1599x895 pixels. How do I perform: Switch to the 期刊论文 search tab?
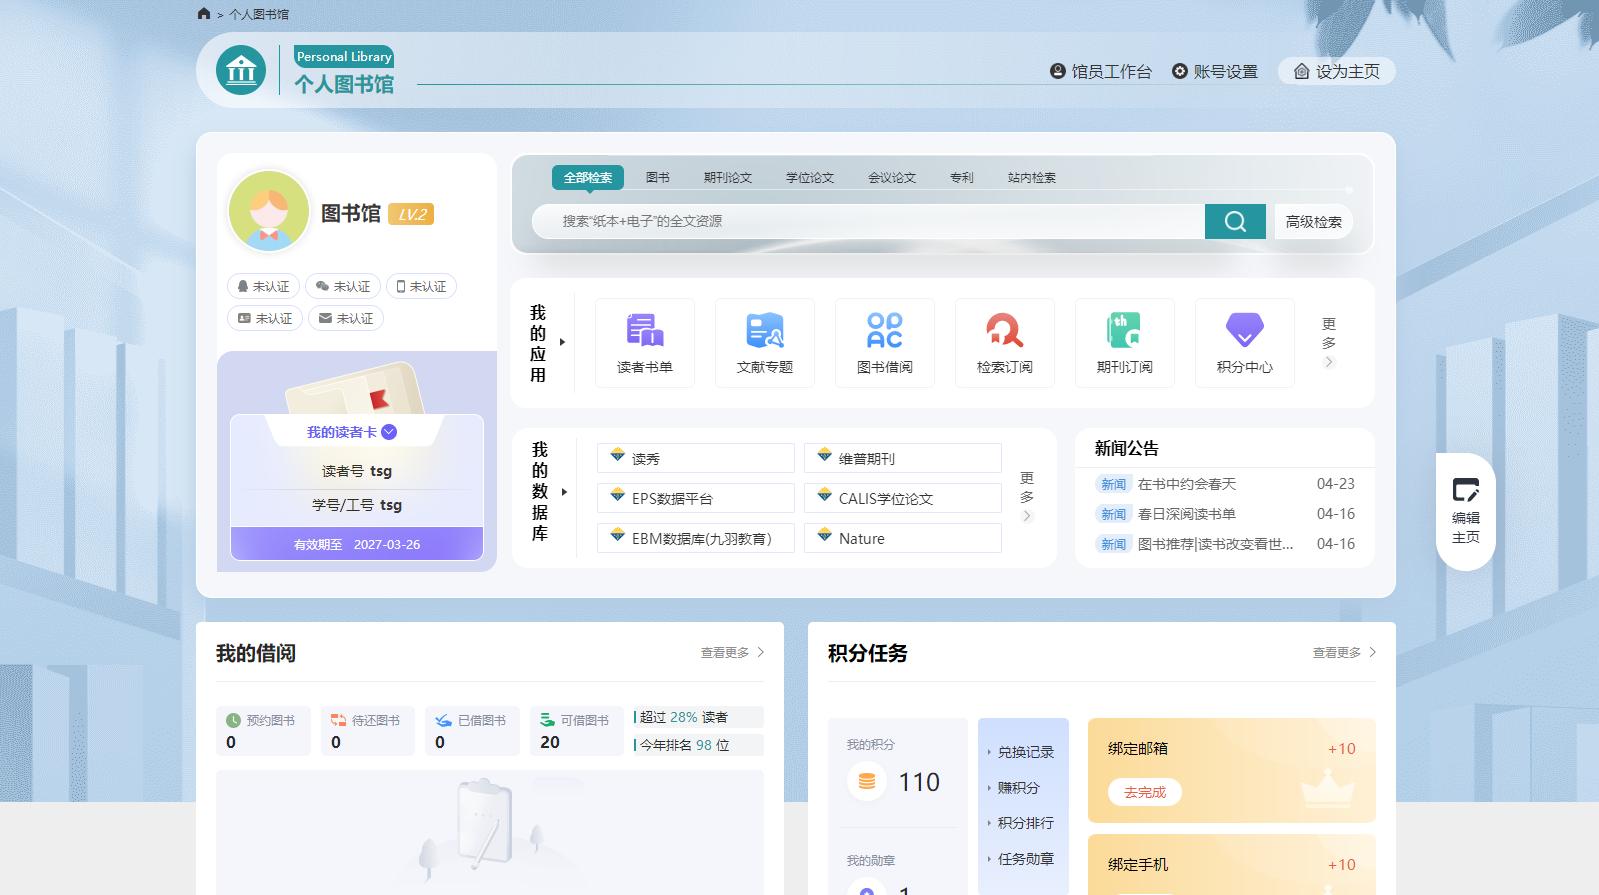(727, 178)
